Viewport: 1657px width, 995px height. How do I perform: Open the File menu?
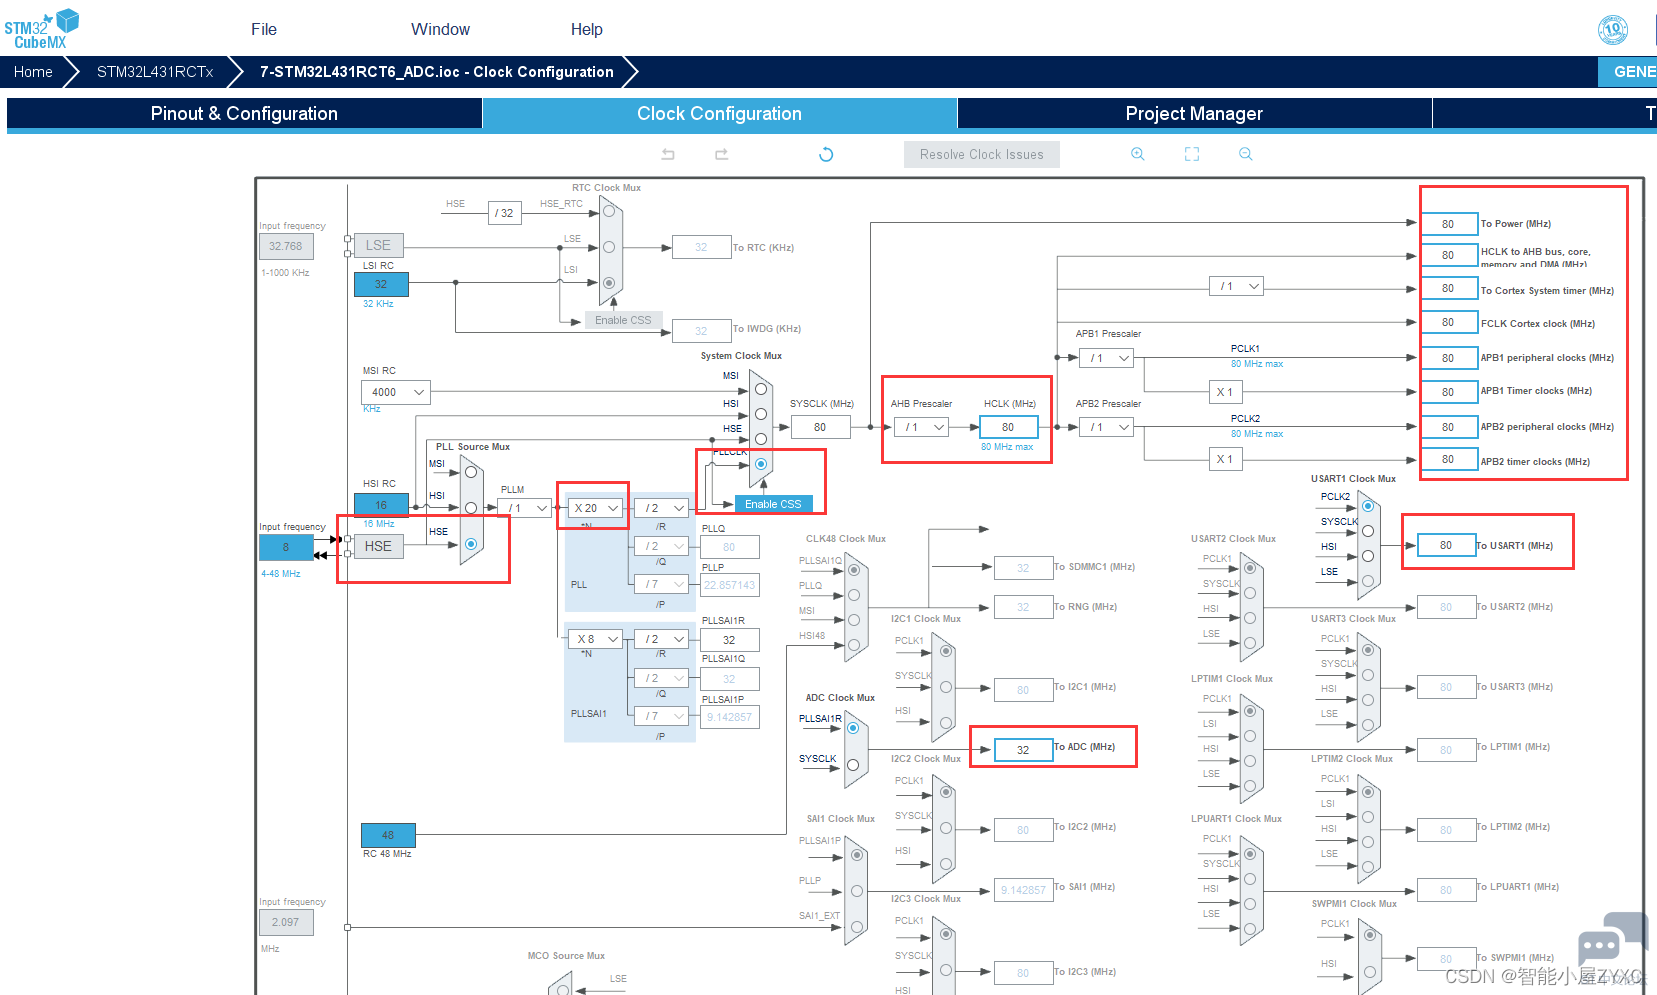tap(264, 29)
